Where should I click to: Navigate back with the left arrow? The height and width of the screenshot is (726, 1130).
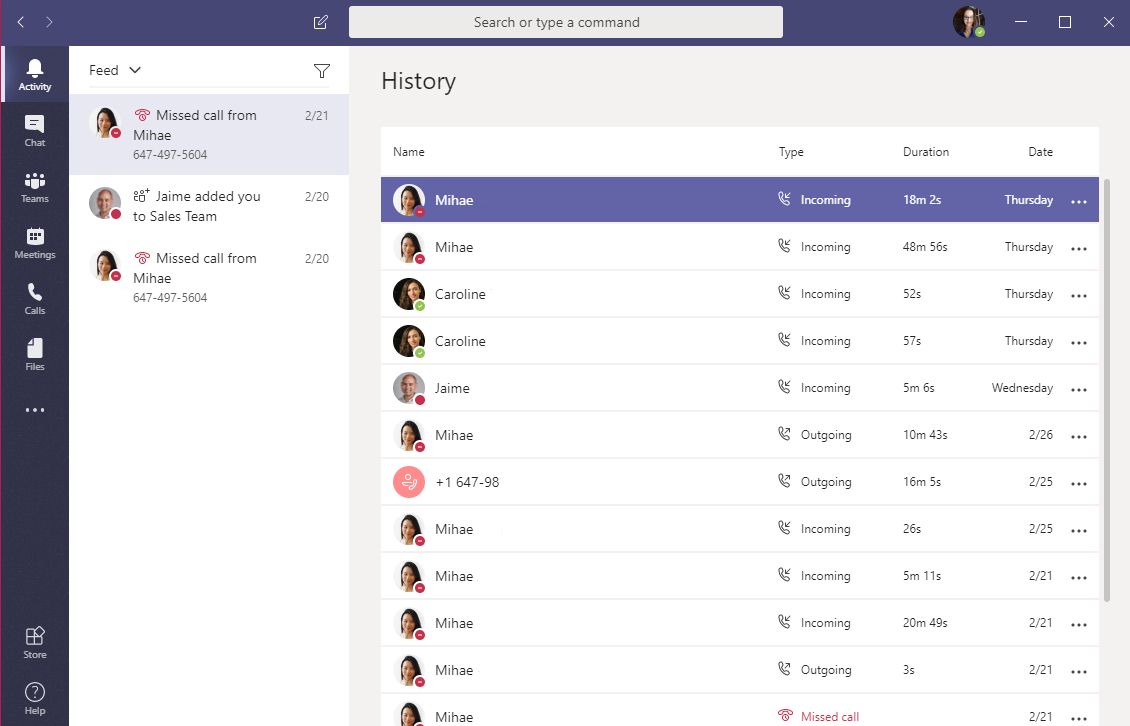pyautogui.click(x=19, y=21)
